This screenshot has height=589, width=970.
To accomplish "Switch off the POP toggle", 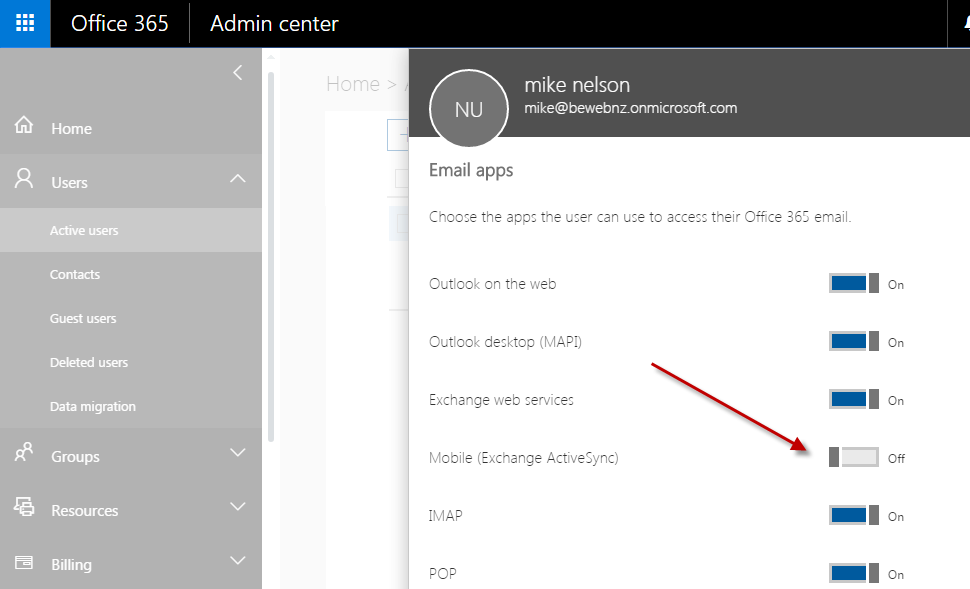I will pyautogui.click(x=854, y=573).
